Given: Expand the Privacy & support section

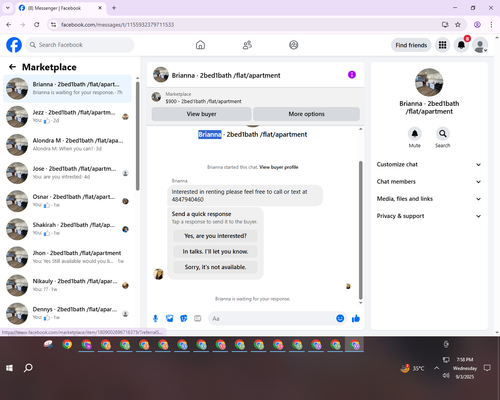Looking at the screenshot, I should pyautogui.click(x=429, y=216).
